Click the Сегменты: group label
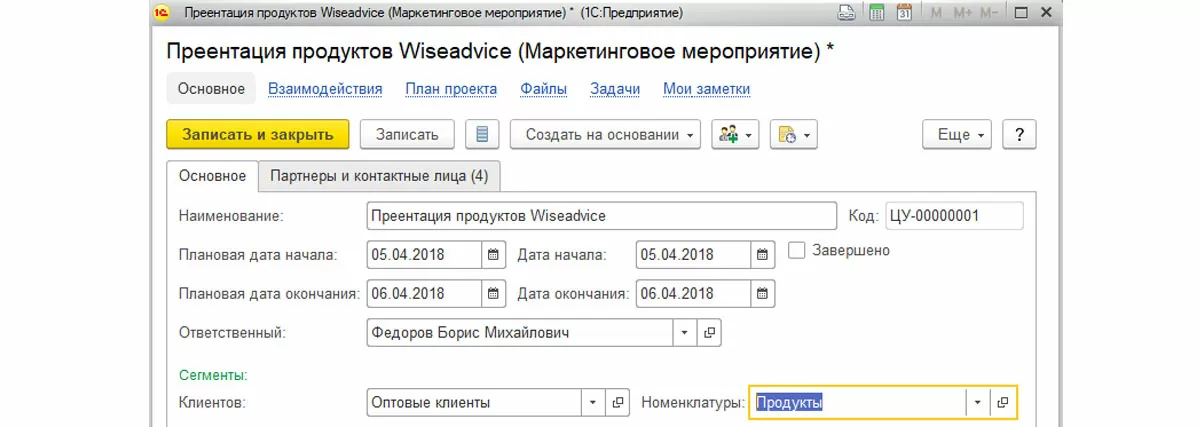Viewport: 1200px width, 427px height. [x=213, y=375]
